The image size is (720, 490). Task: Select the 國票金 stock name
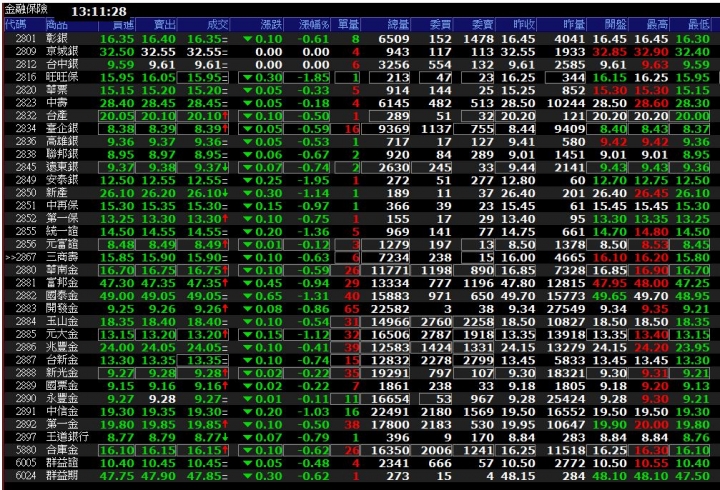(62, 386)
